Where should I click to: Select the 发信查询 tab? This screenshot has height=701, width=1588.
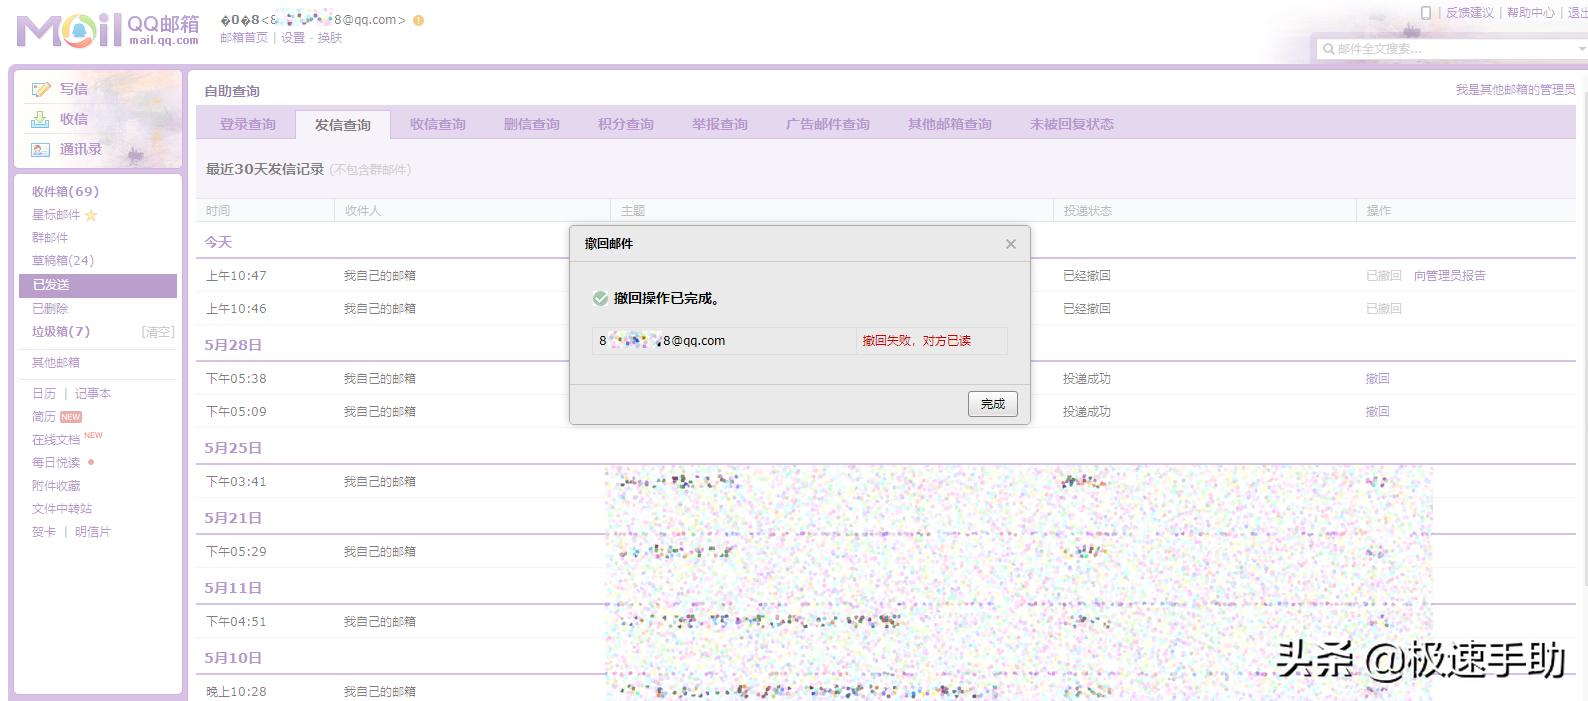343,124
